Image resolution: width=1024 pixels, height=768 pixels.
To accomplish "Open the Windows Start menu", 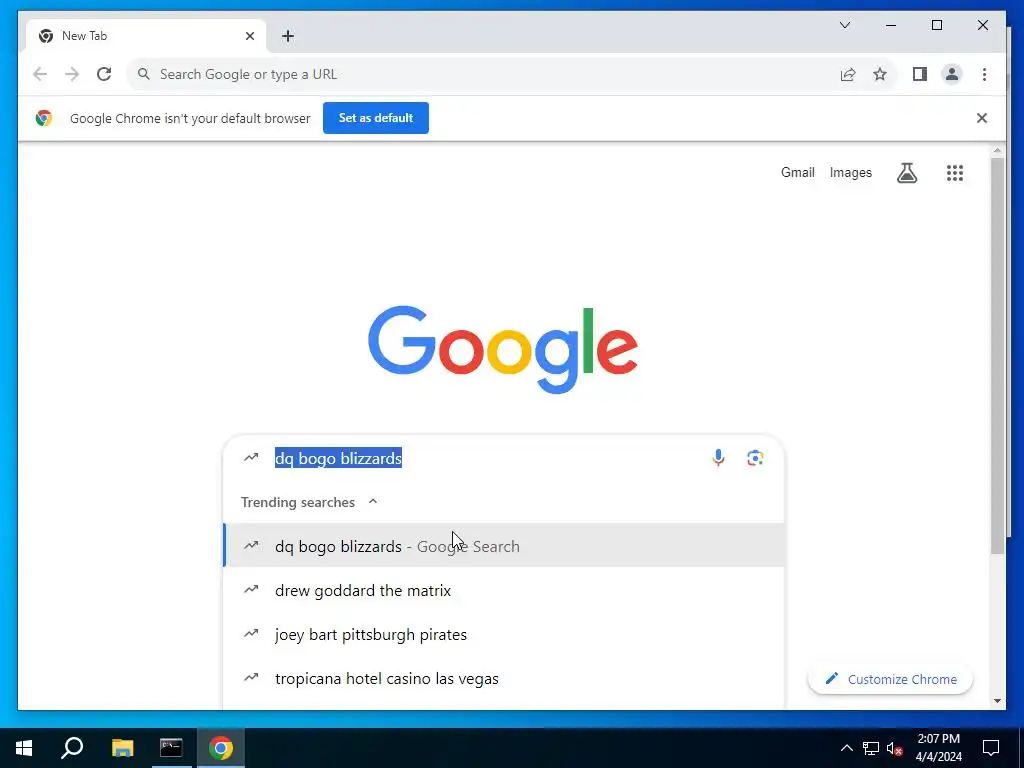I will 24,748.
